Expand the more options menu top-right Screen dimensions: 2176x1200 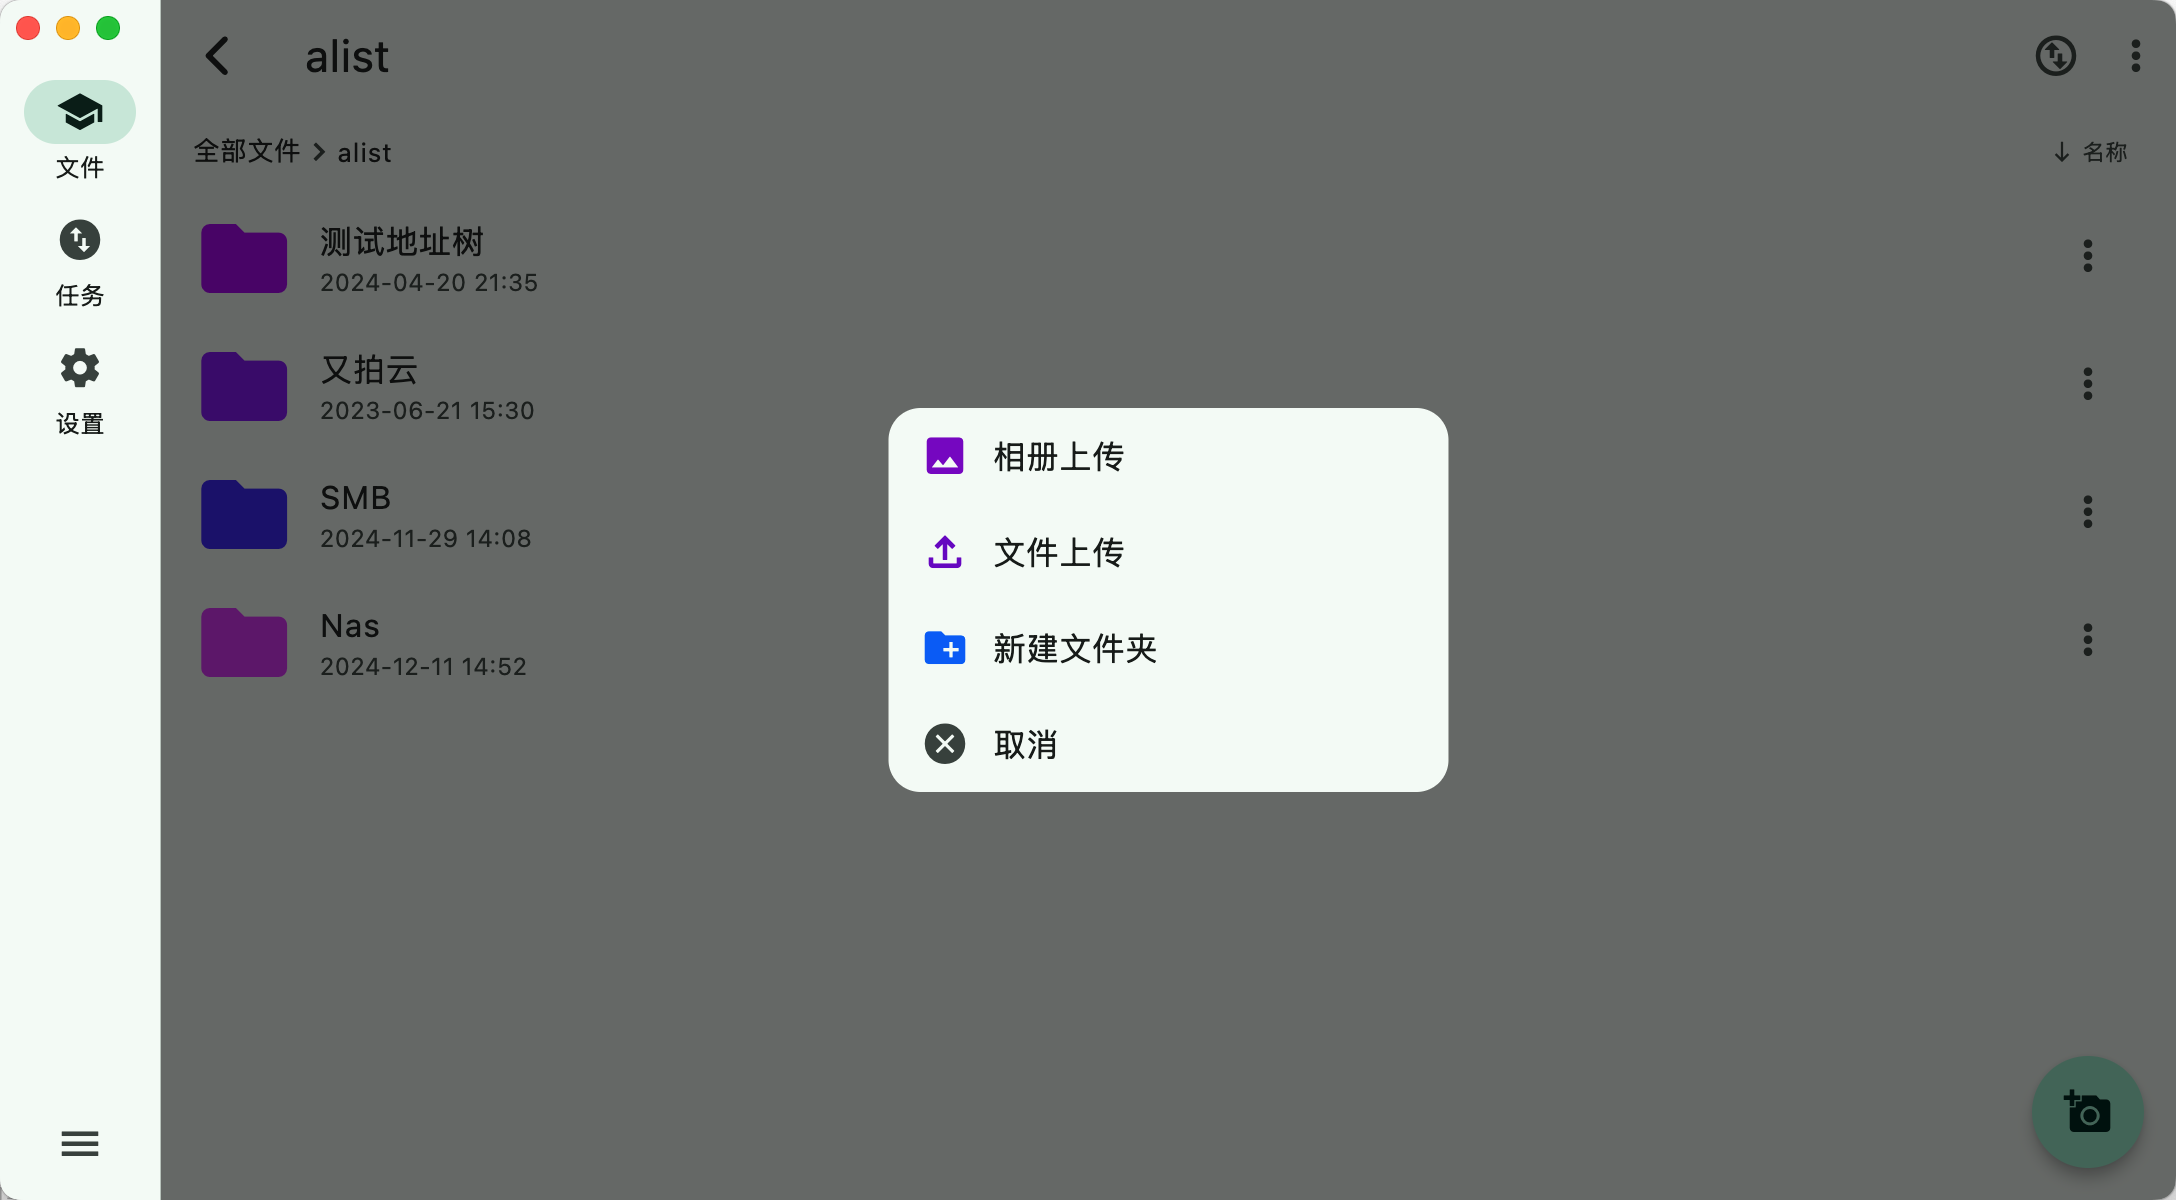[2138, 56]
